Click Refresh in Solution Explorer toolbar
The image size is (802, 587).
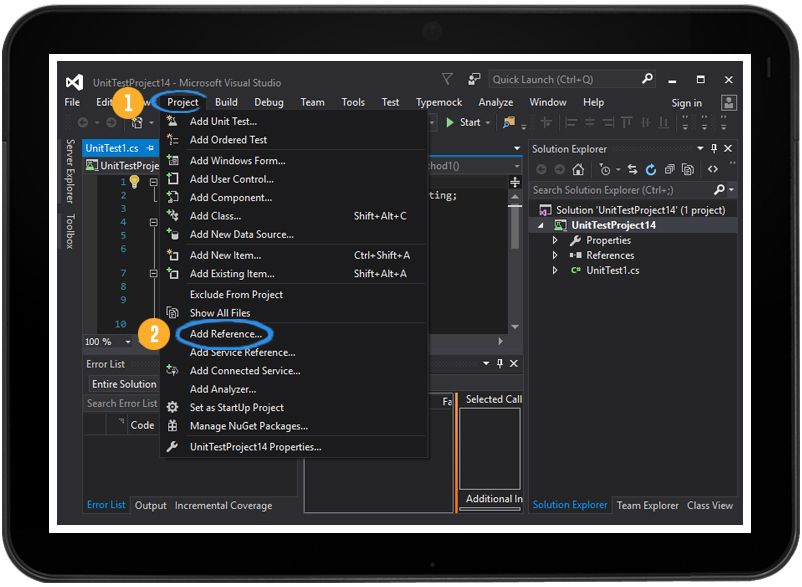[651, 169]
